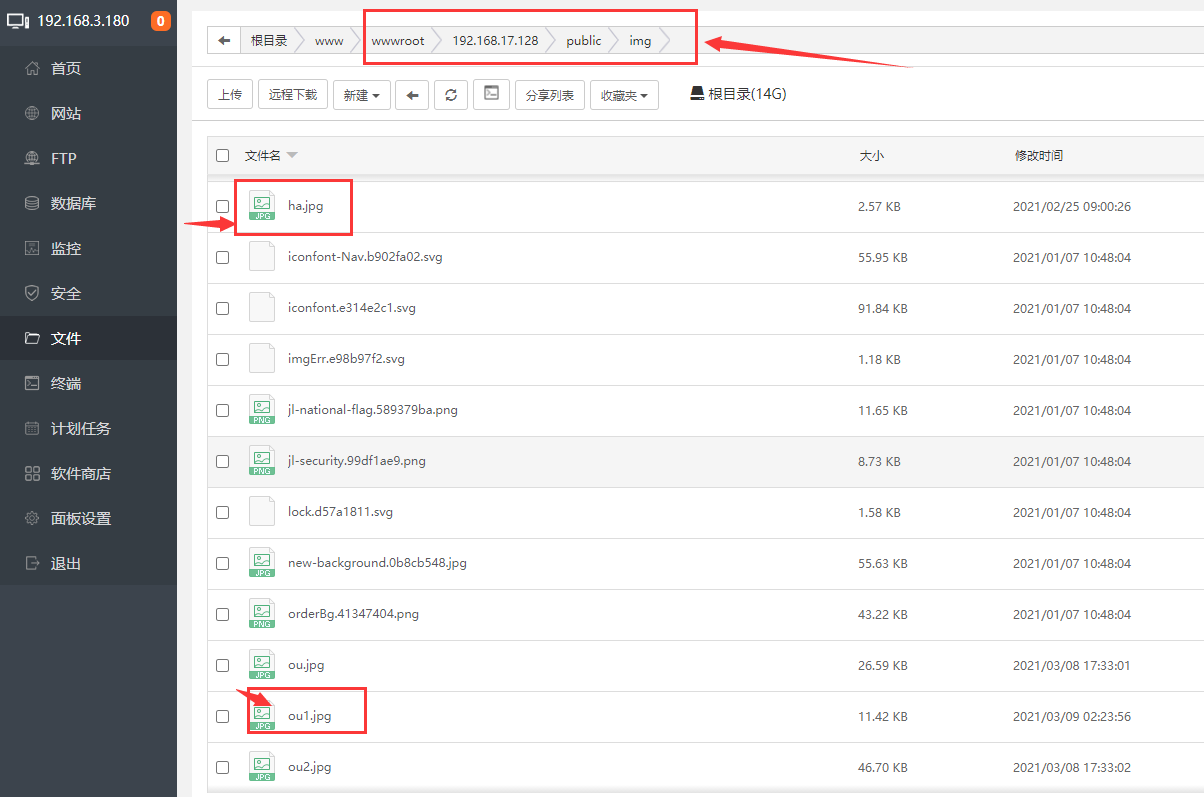Check the box for ha.jpg
This screenshot has height=797, width=1204.
[222, 207]
